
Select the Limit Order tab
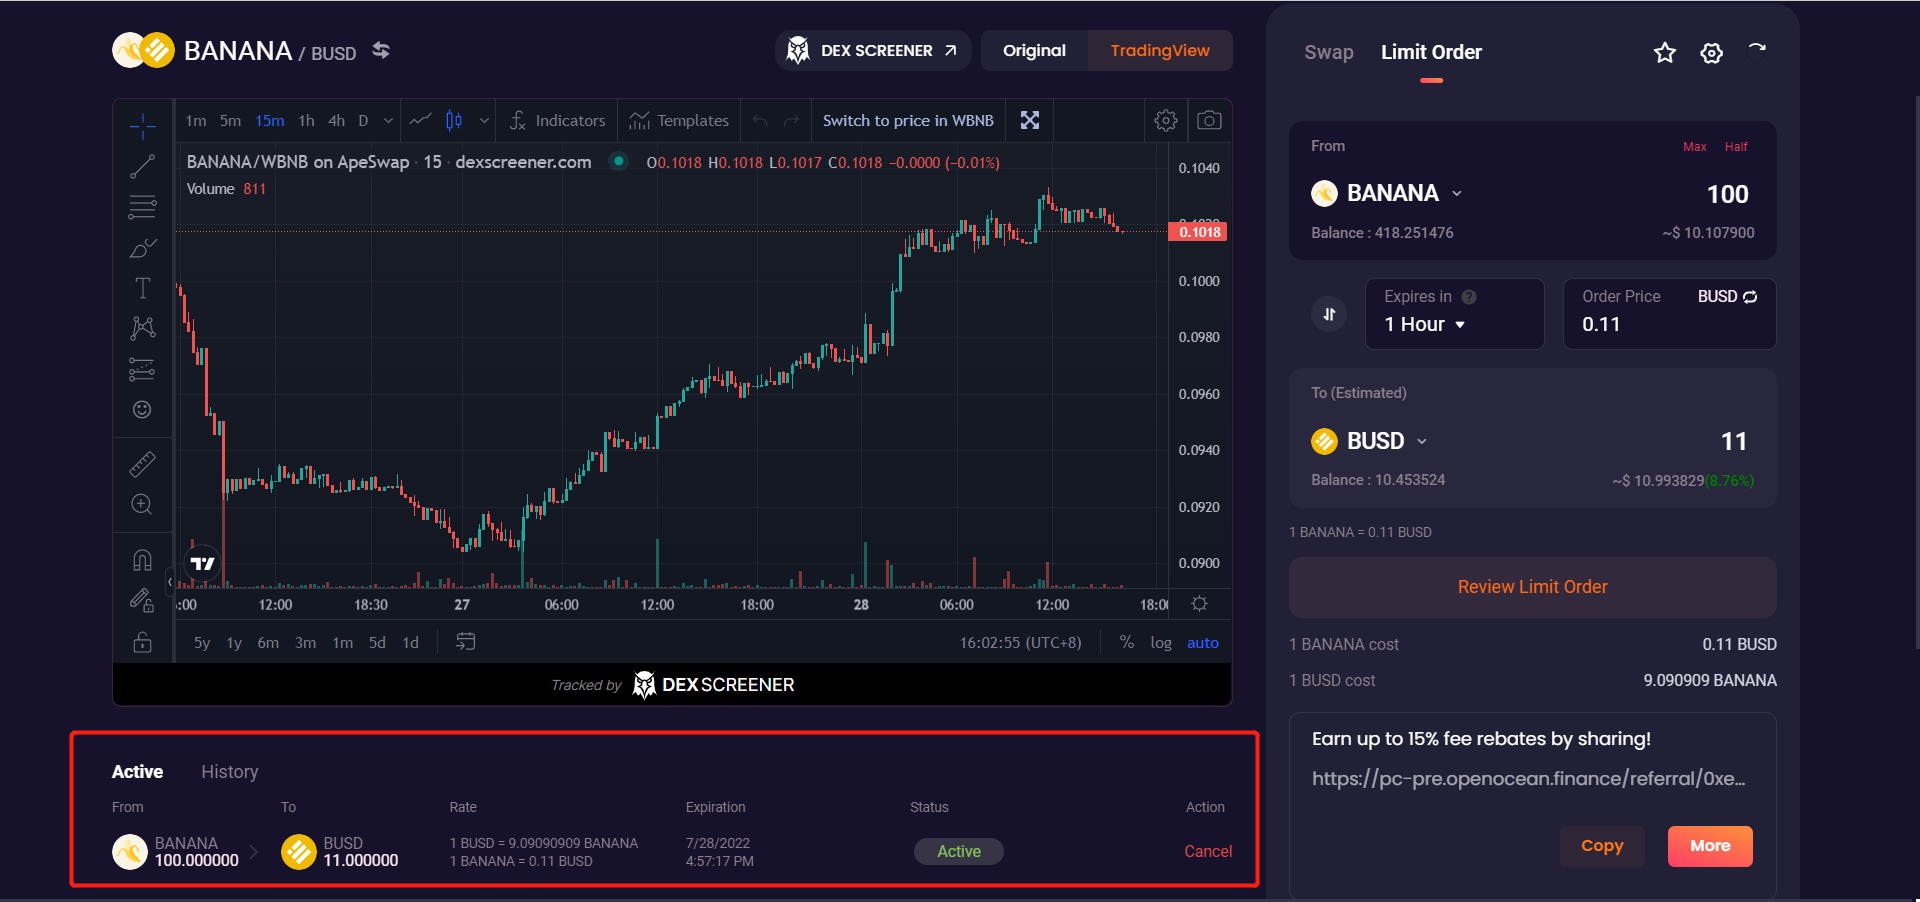tap(1431, 52)
